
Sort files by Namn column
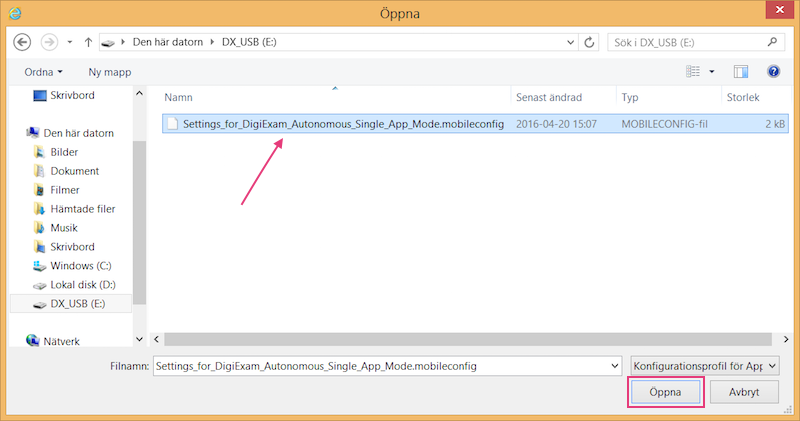[179, 97]
